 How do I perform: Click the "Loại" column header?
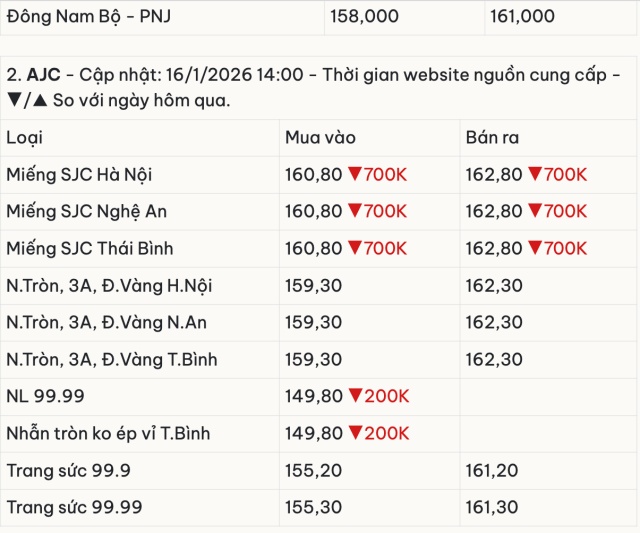tap(25, 138)
